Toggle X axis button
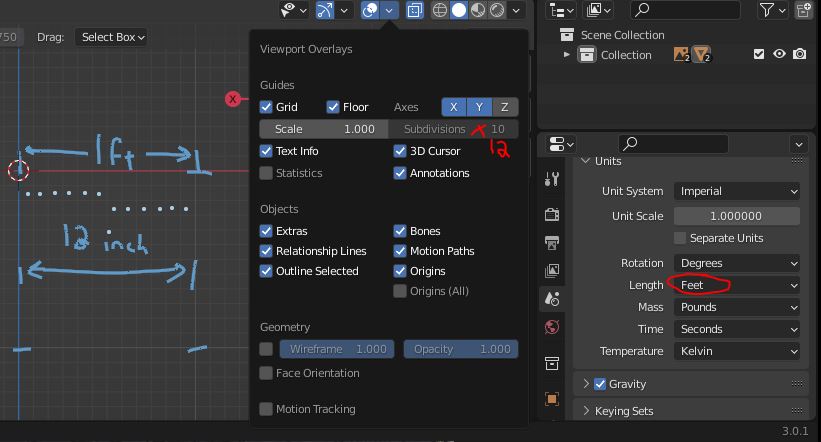Image resolution: width=821 pixels, height=442 pixels. pos(454,107)
